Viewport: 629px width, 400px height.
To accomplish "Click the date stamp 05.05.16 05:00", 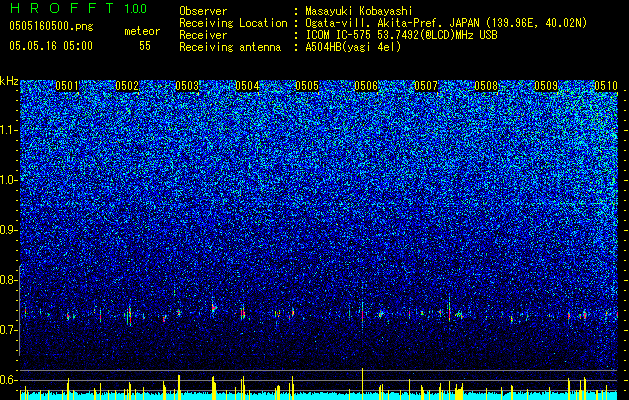I will point(51,46).
